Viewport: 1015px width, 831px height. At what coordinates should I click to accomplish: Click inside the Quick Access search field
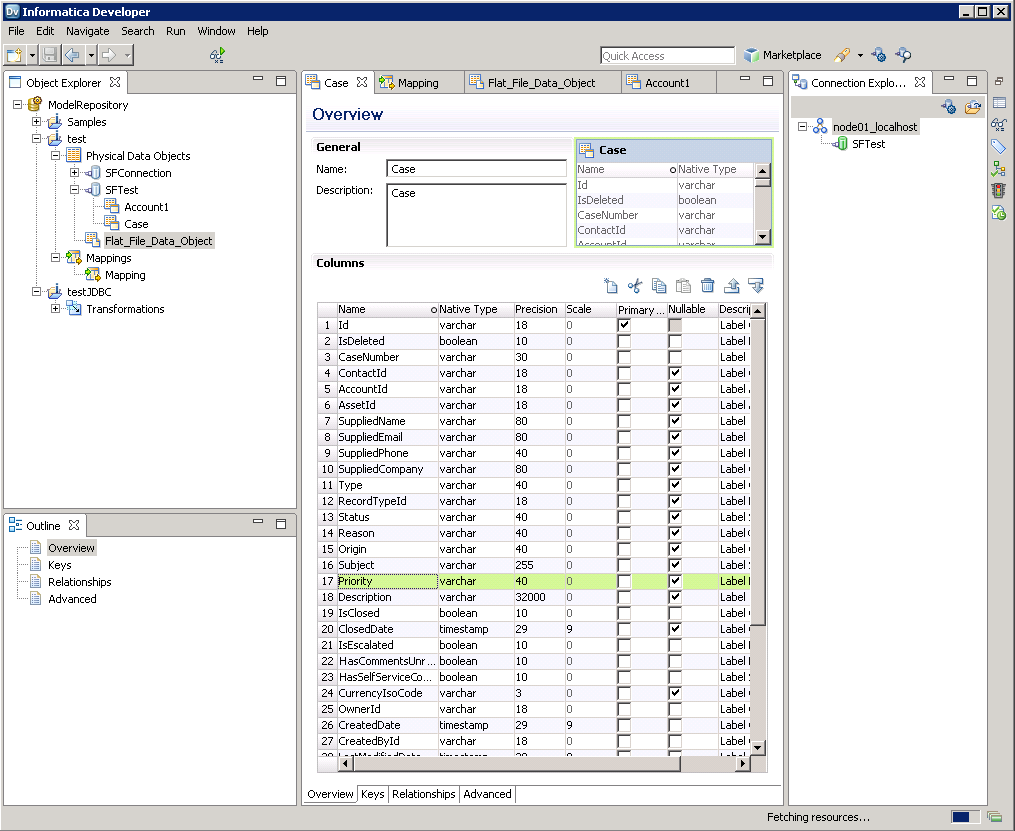(666, 55)
